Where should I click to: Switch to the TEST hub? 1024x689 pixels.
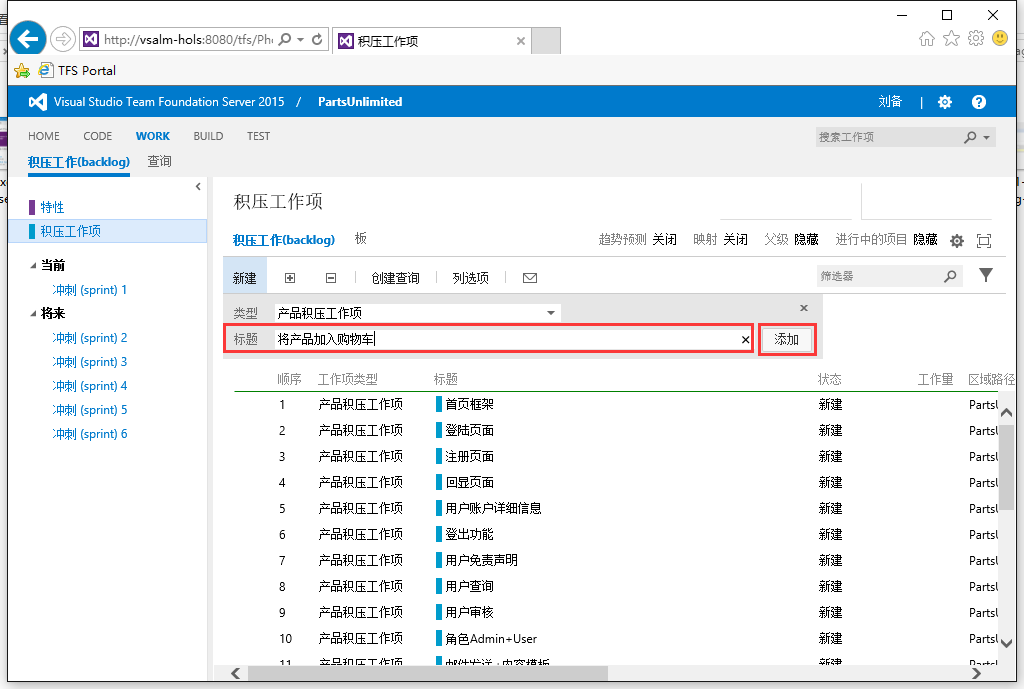258,136
